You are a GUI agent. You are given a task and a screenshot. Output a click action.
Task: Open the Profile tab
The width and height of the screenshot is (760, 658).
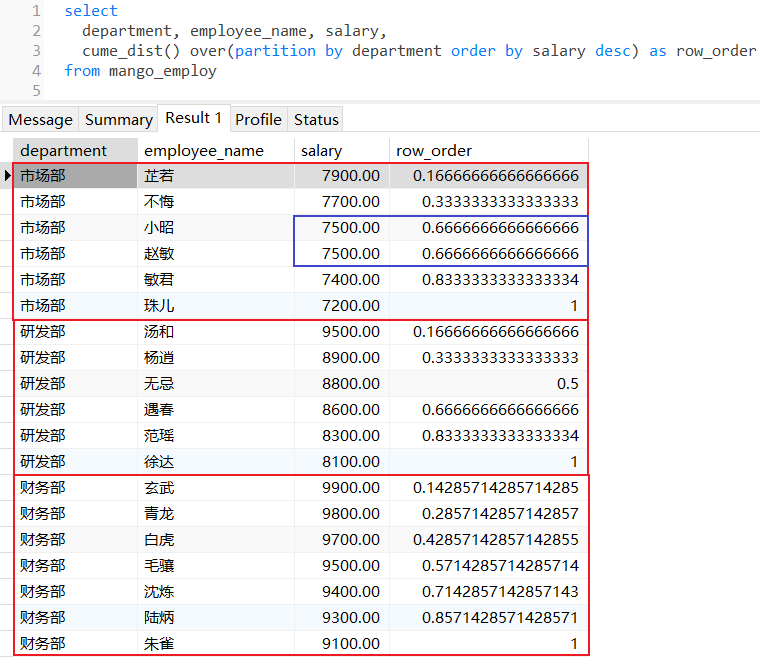point(258,119)
